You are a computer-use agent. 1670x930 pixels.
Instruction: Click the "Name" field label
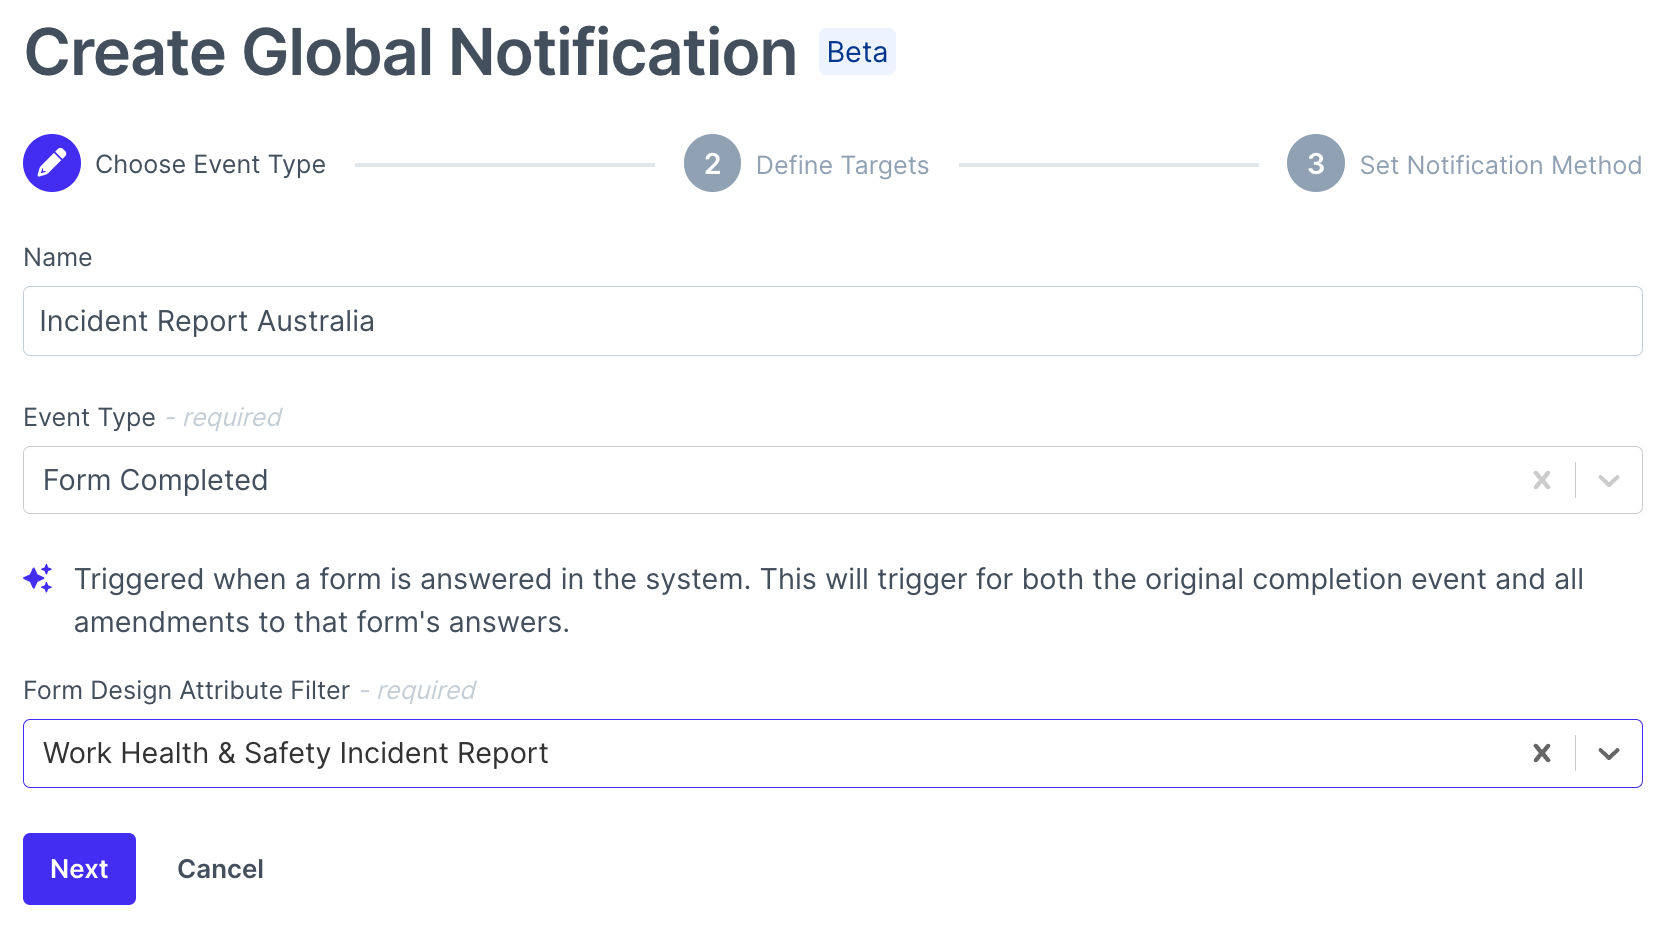tap(58, 257)
